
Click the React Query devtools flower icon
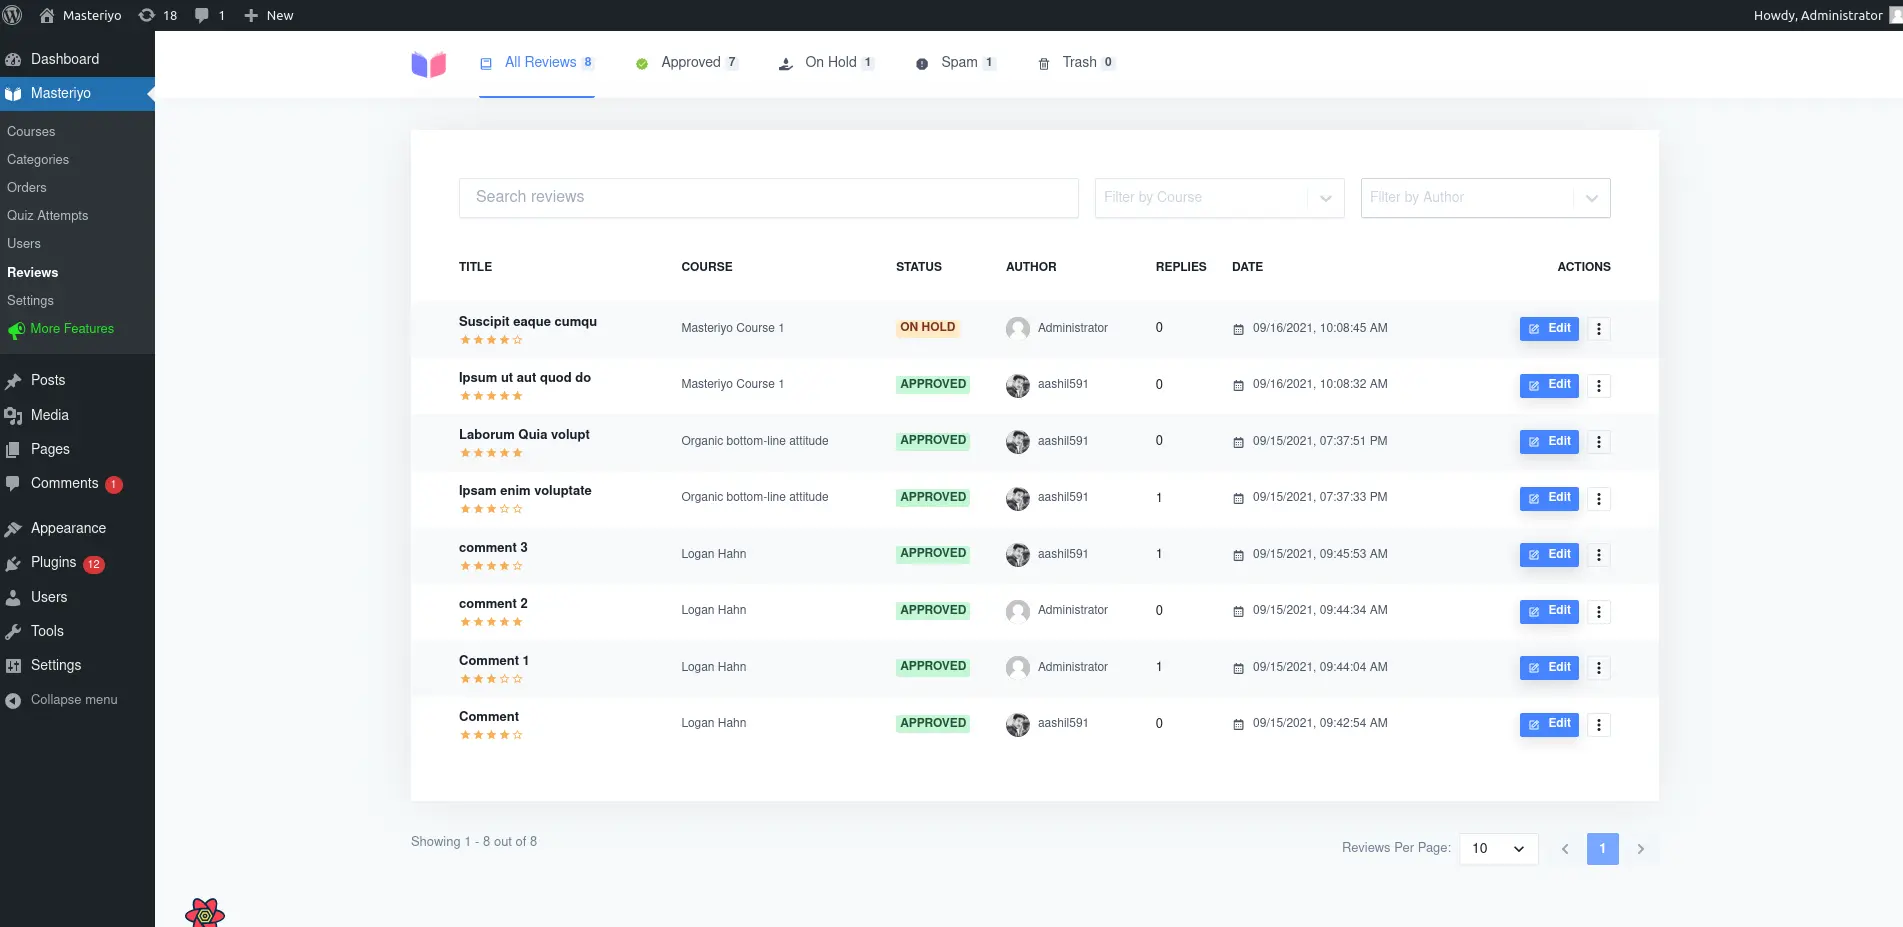tap(205, 913)
